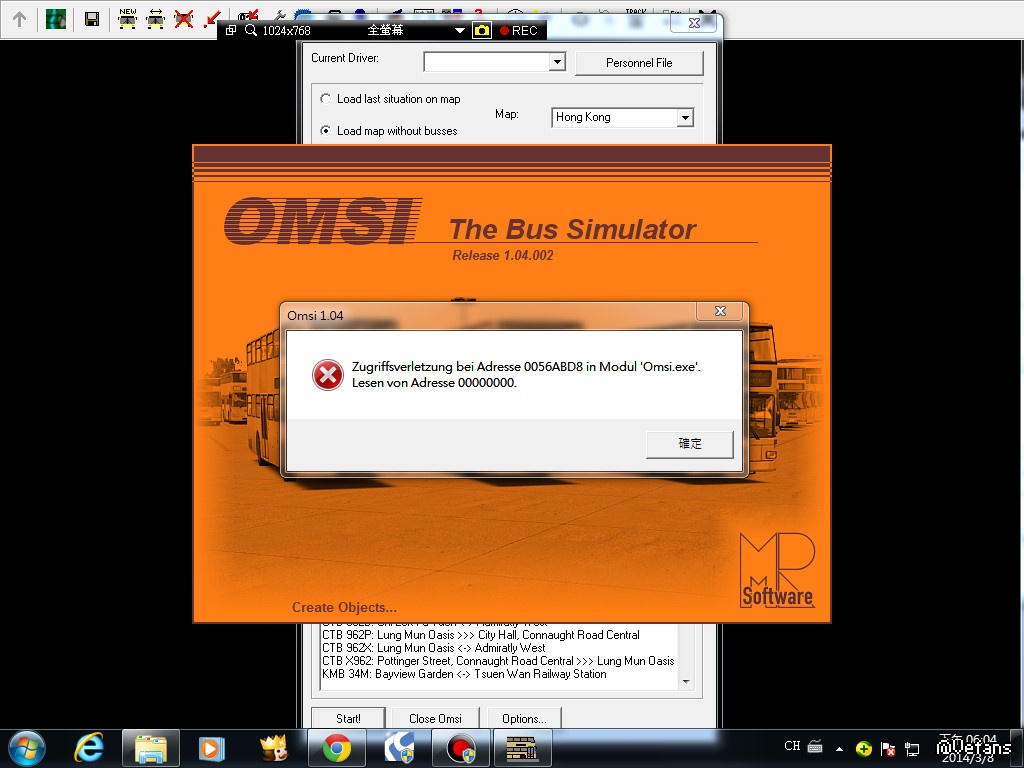Click the NEW bus toolbar icon
1024x768 pixels.
[x=127, y=19]
